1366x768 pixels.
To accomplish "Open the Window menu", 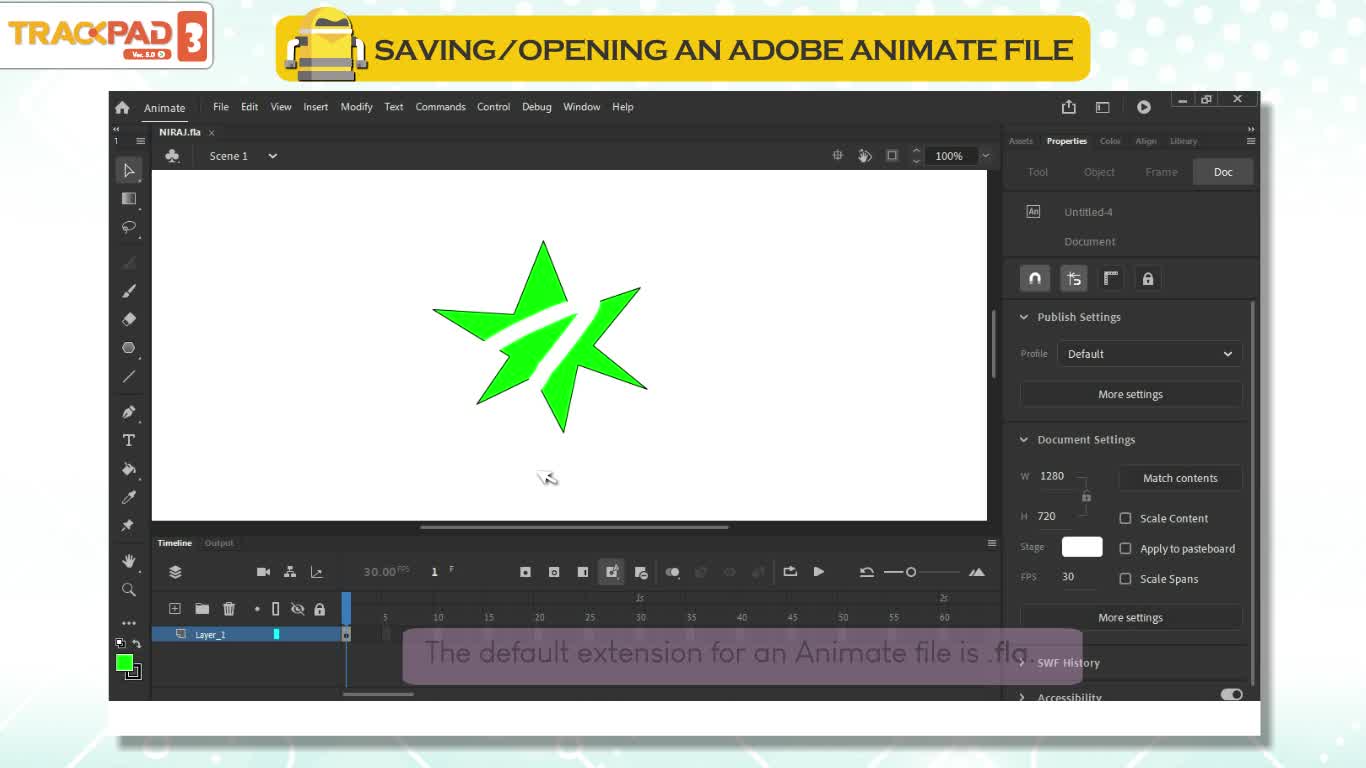I will pyautogui.click(x=581, y=107).
